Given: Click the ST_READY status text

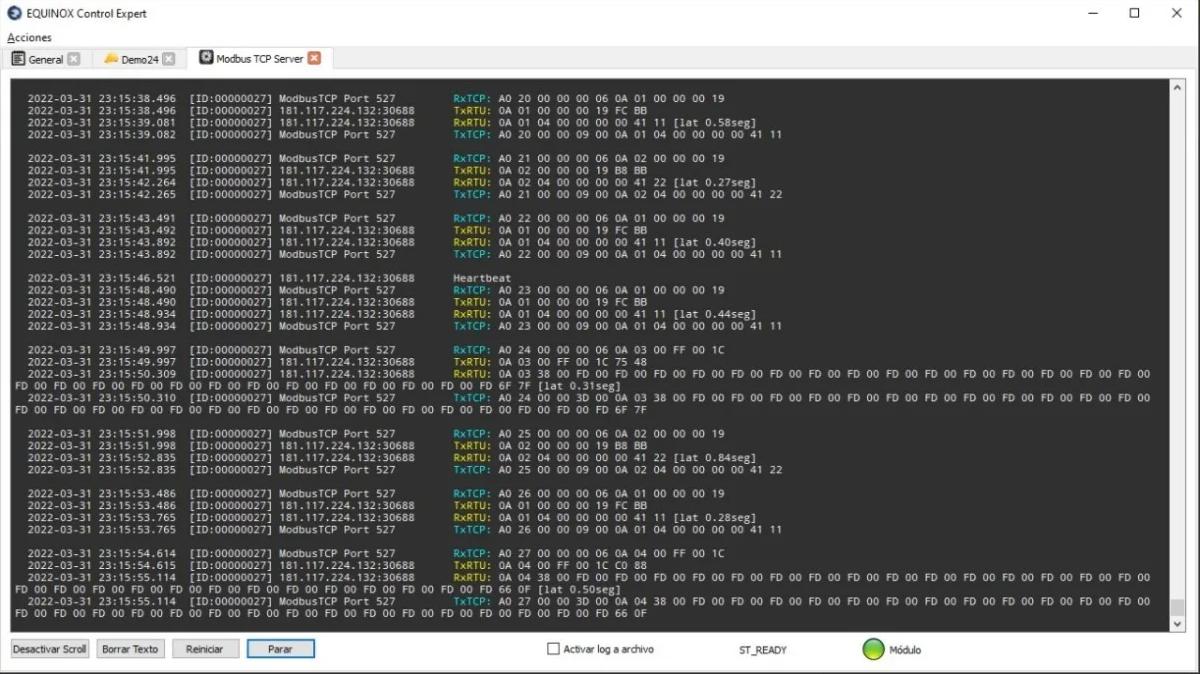Looking at the screenshot, I should (763, 650).
